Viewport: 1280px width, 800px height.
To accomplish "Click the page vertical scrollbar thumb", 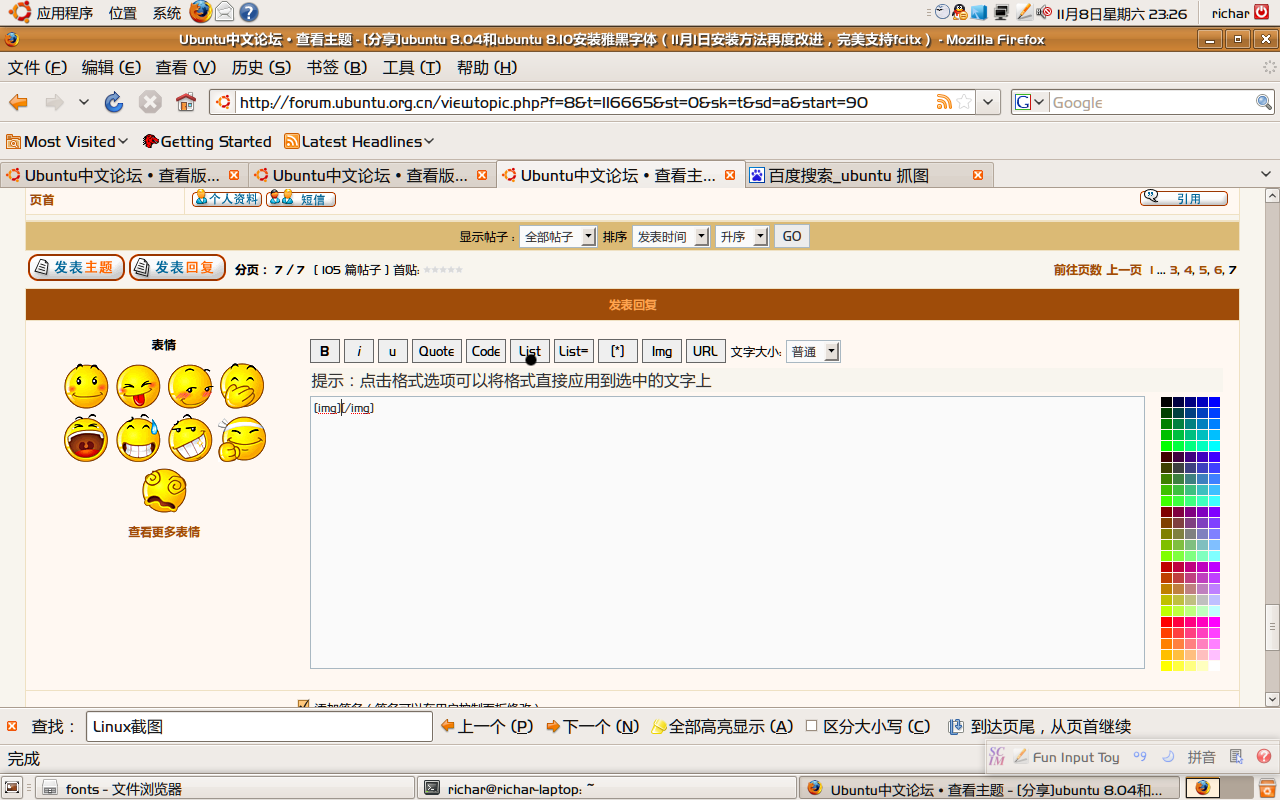I will pyautogui.click(x=1272, y=628).
